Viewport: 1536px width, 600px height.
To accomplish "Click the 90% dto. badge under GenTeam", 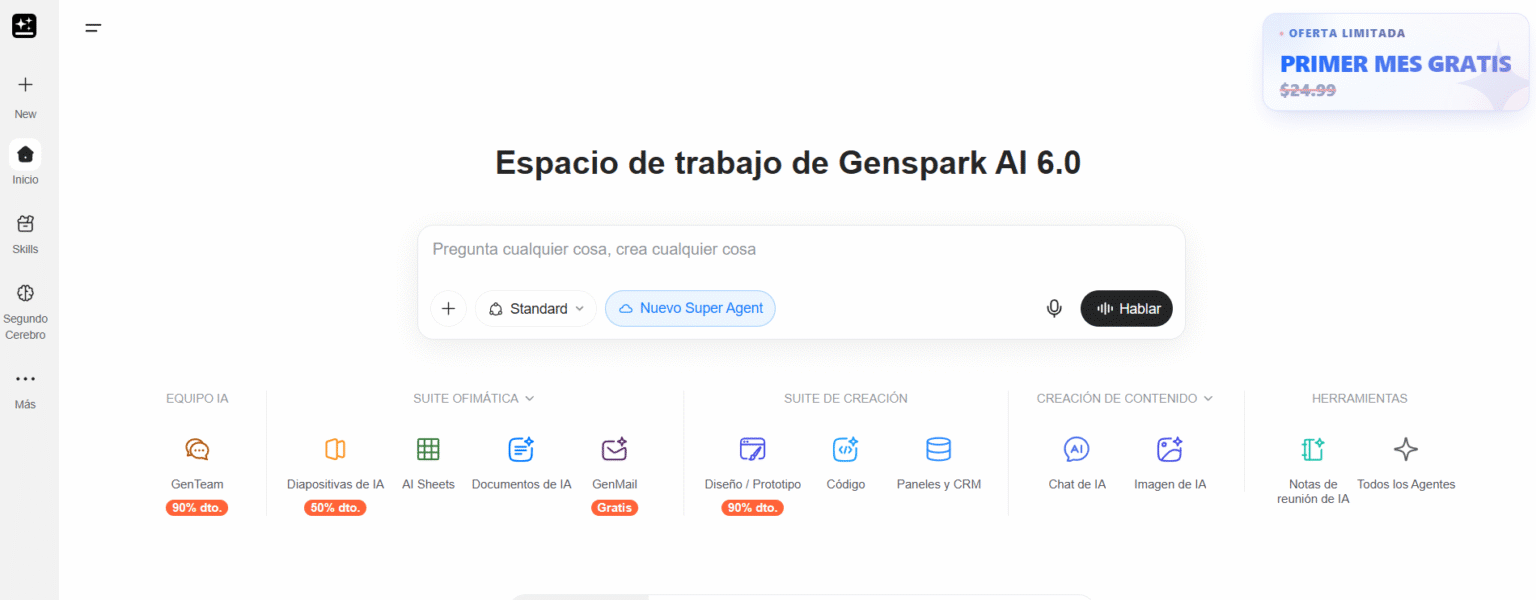I will click(197, 508).
